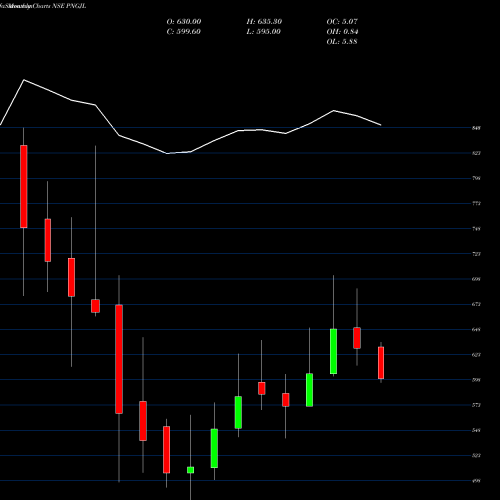Click the close price text 'C: 599.60'

click(184, 32)
